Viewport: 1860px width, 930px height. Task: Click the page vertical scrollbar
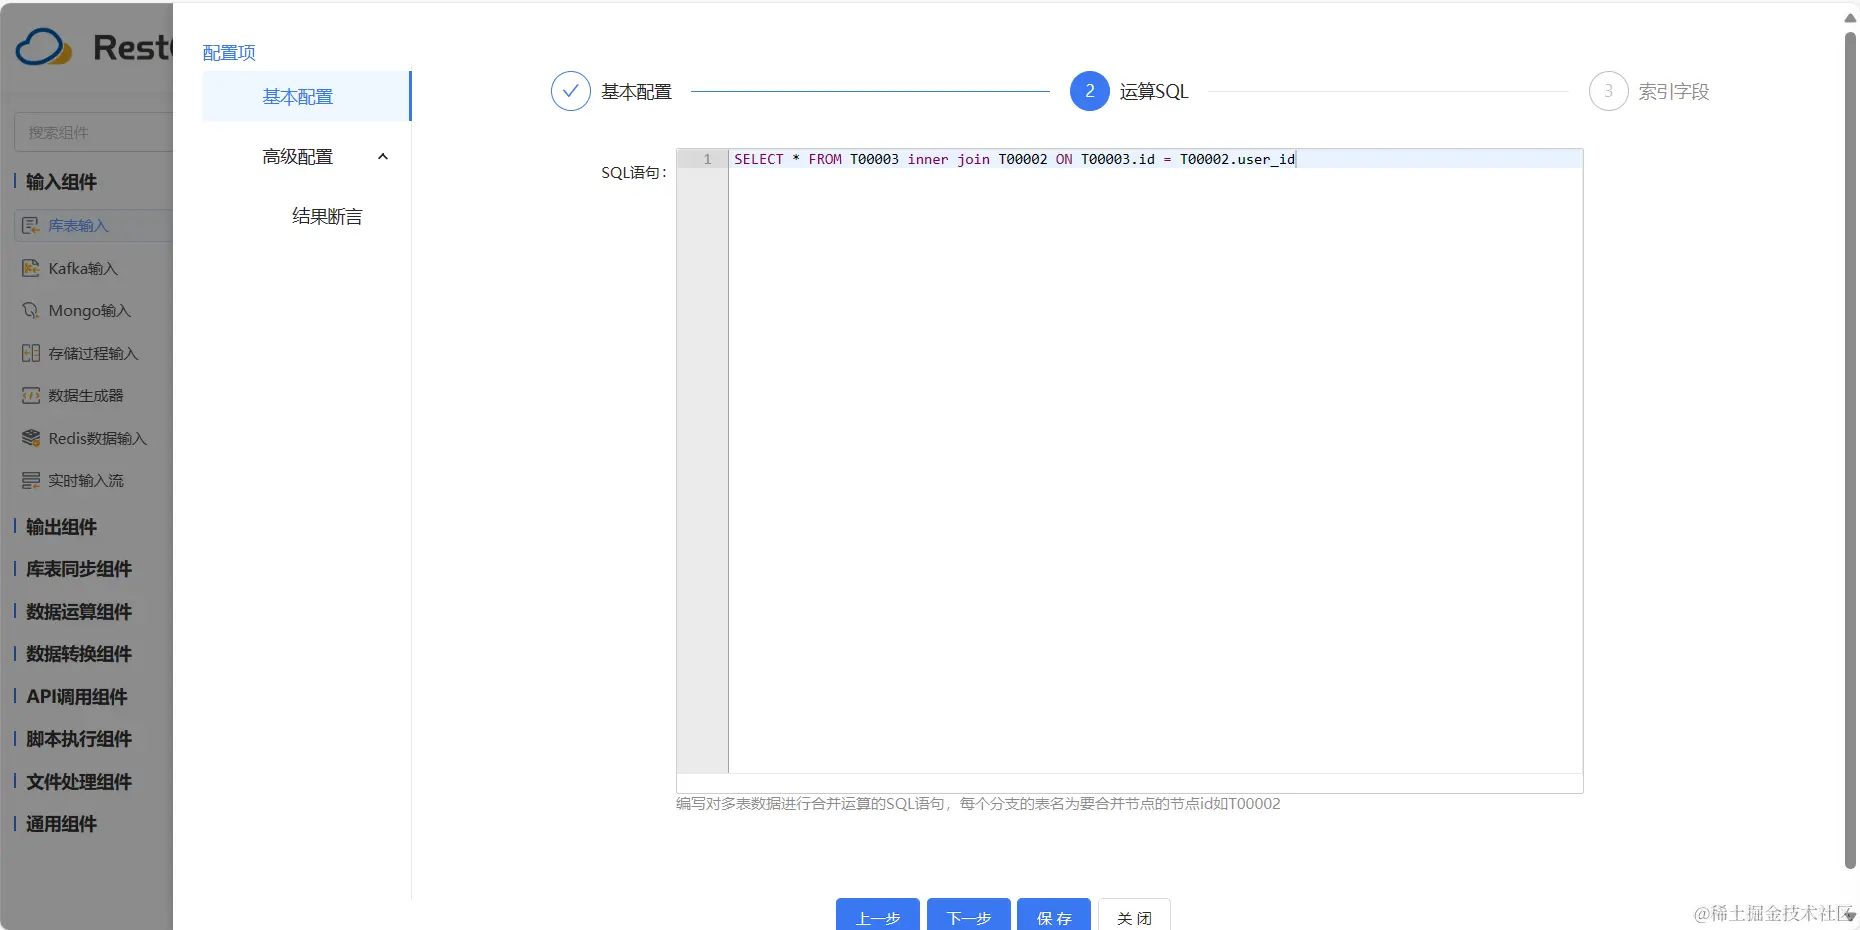pyautogui.click(x=1850, y=450)
